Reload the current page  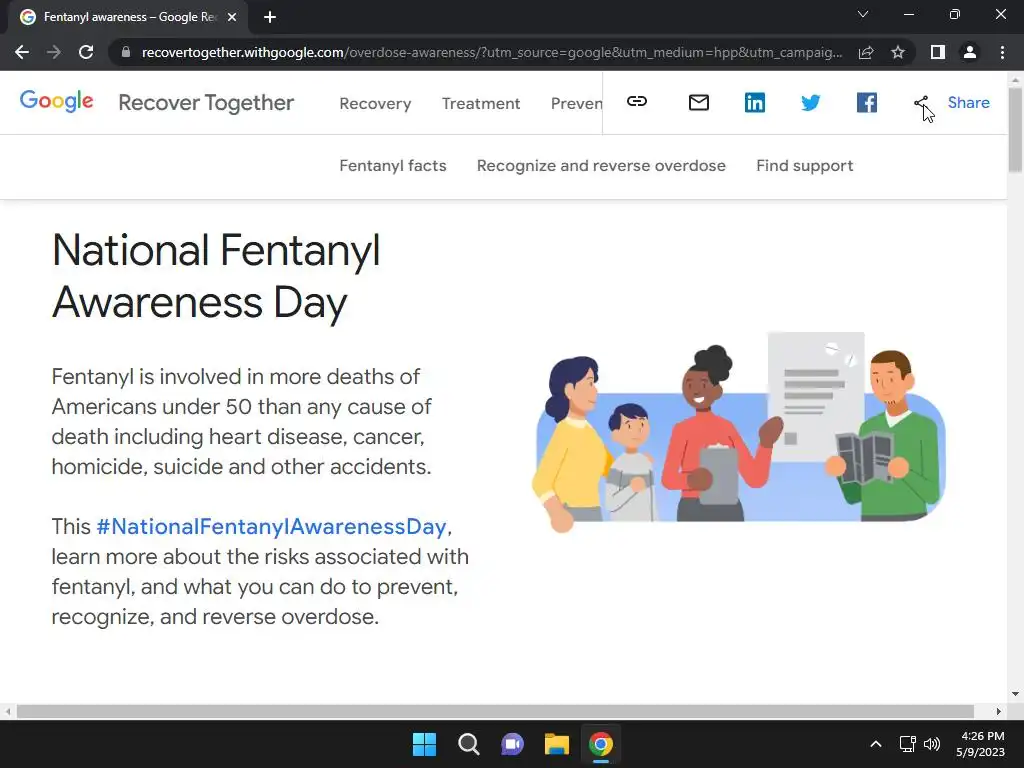86,52
